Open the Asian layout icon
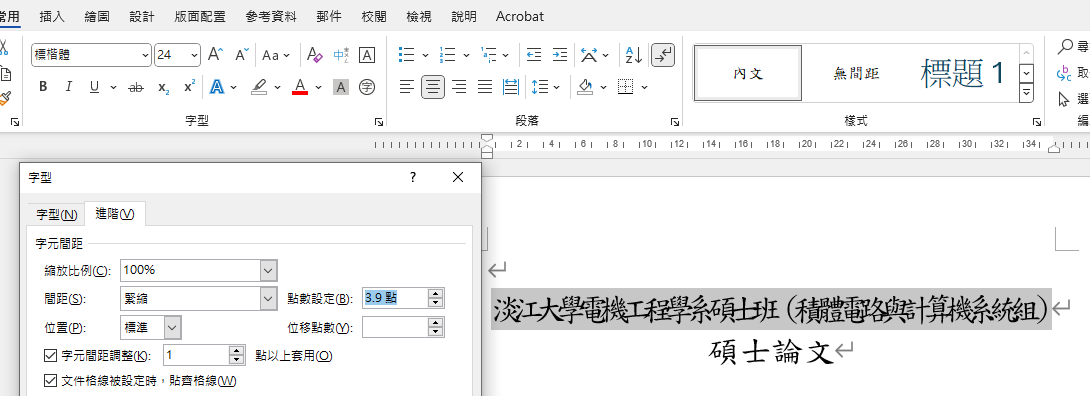The height and width of the screenshot is (396, 1090). 589,55
